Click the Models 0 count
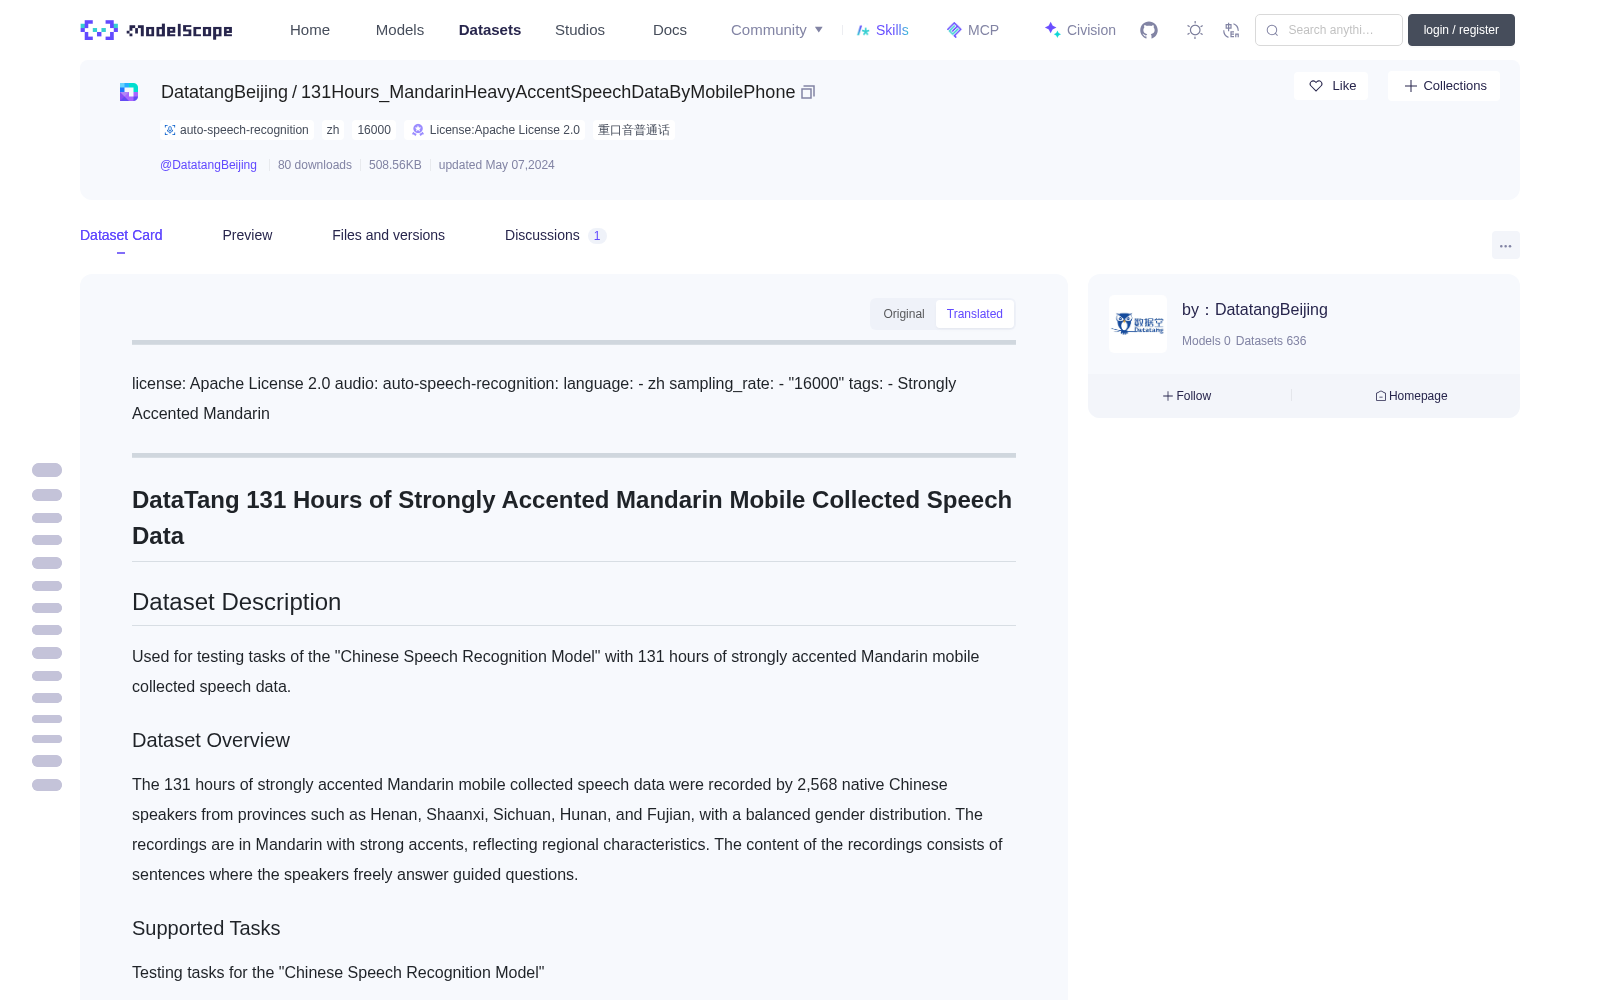The width and height of the screenshot is (1600, 1000). pyautogui.click(x=1206, y=341)
